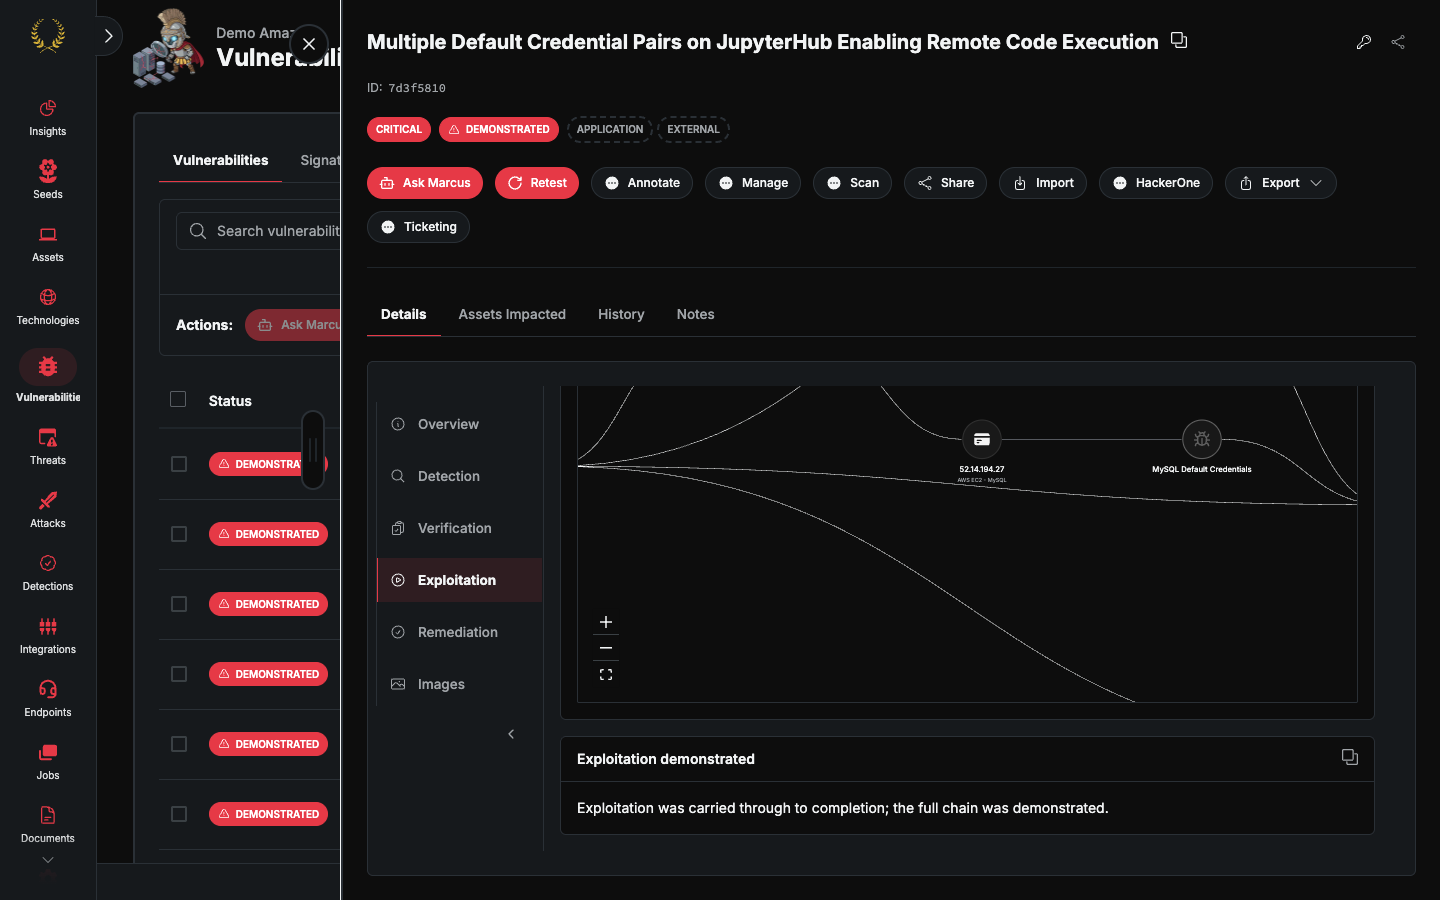Open the Export dropdown
Image resolution: width=1440 pixels, height=900 pixels.
(1280, 183)
